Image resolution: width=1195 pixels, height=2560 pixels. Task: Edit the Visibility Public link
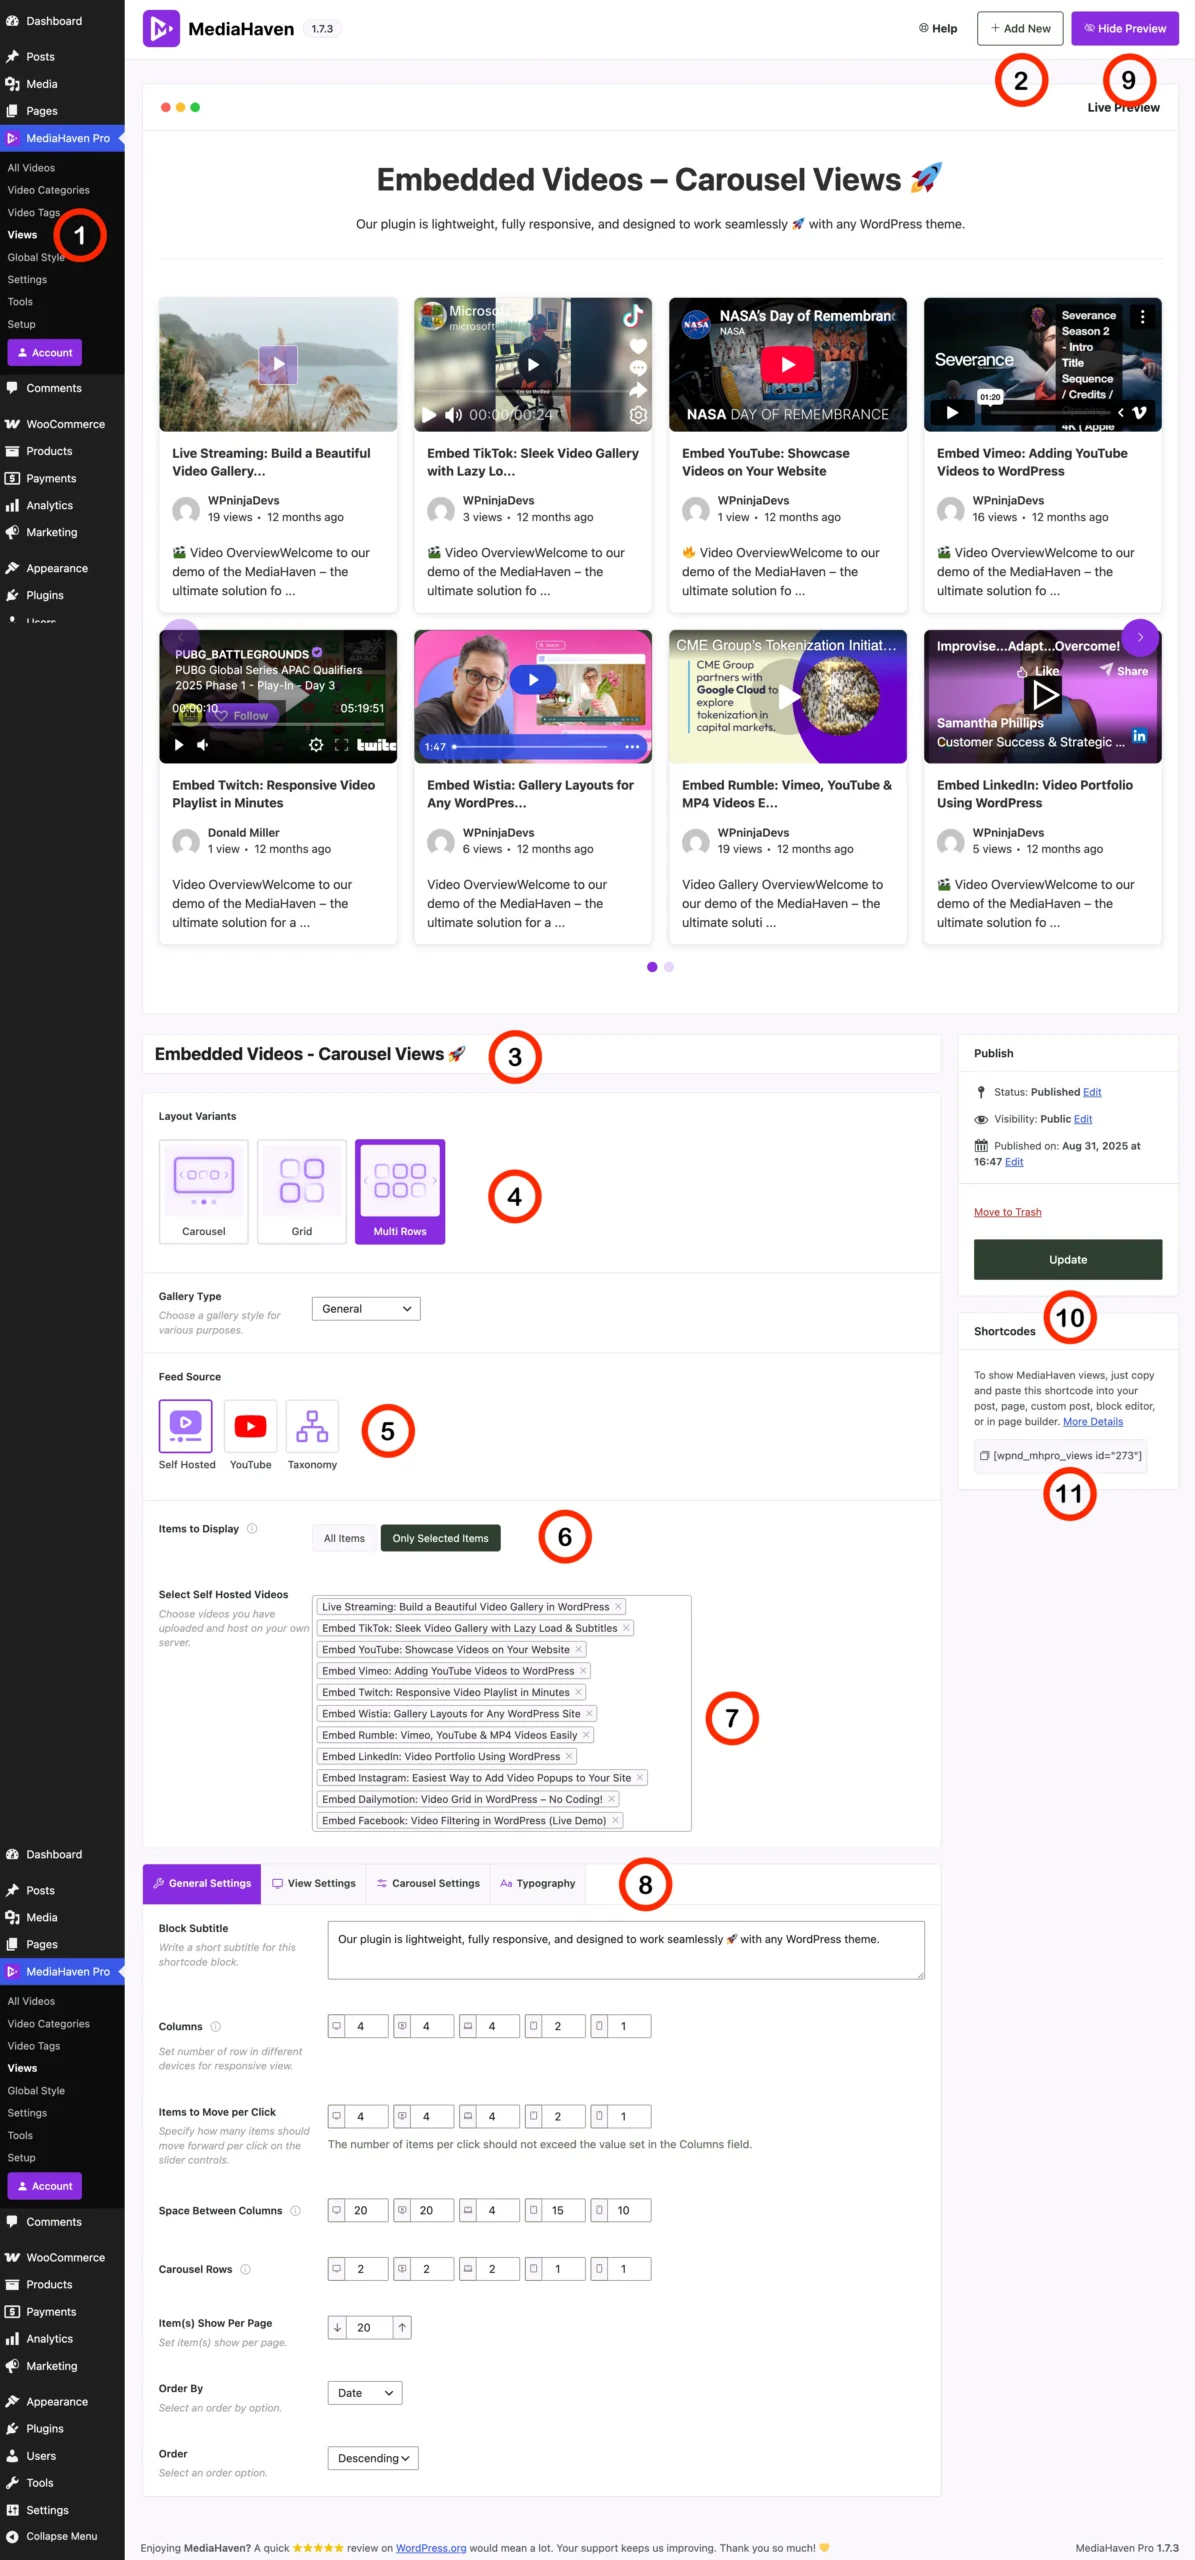(x=1083, y=1119)
